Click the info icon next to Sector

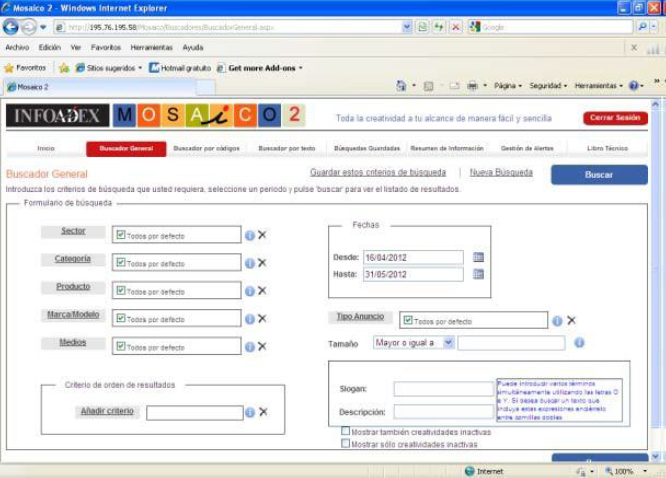pyautogui.click(x=250, y=235)
